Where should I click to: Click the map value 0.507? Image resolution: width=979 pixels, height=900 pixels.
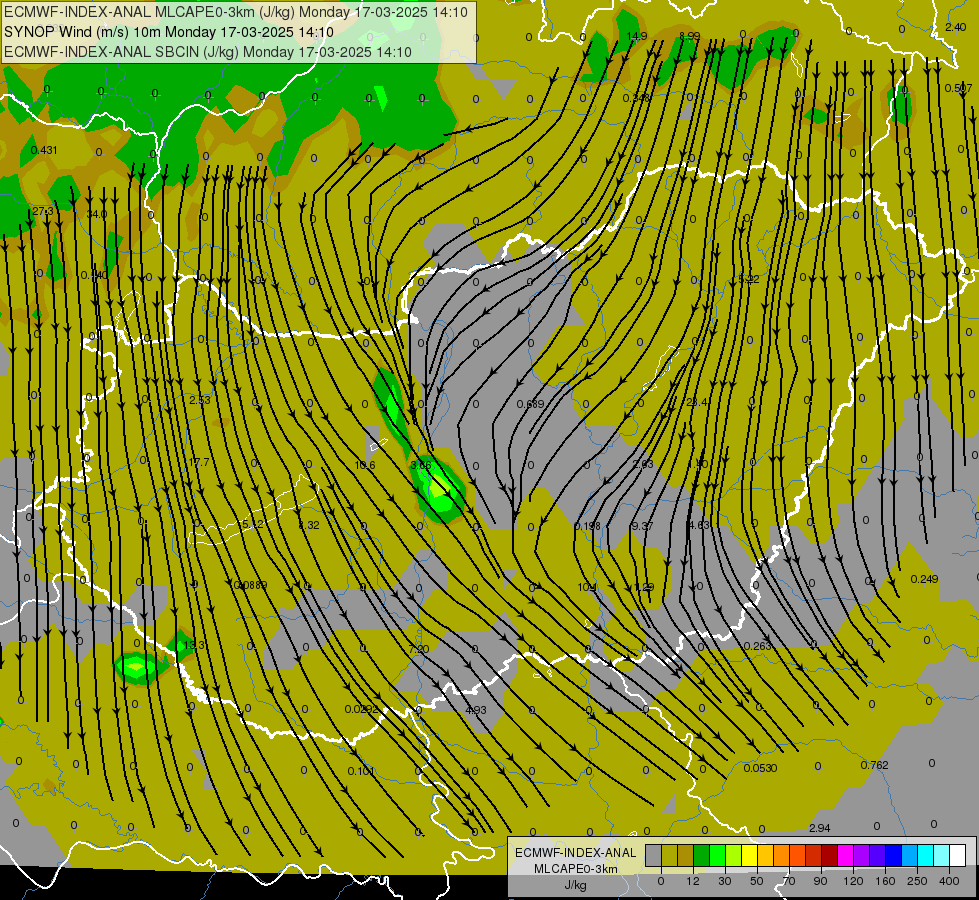click(x=958, y=88)
